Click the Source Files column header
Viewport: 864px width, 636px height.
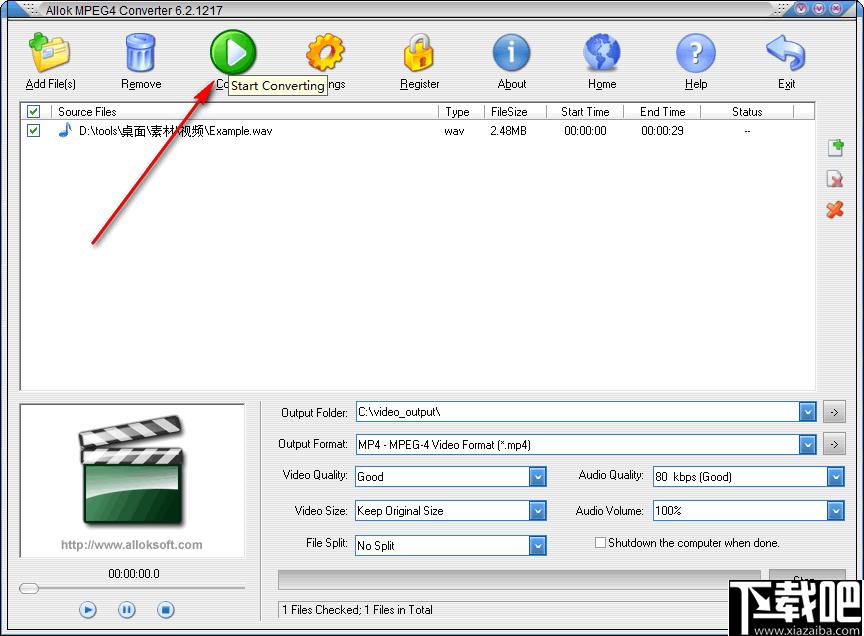pos(245,111)
